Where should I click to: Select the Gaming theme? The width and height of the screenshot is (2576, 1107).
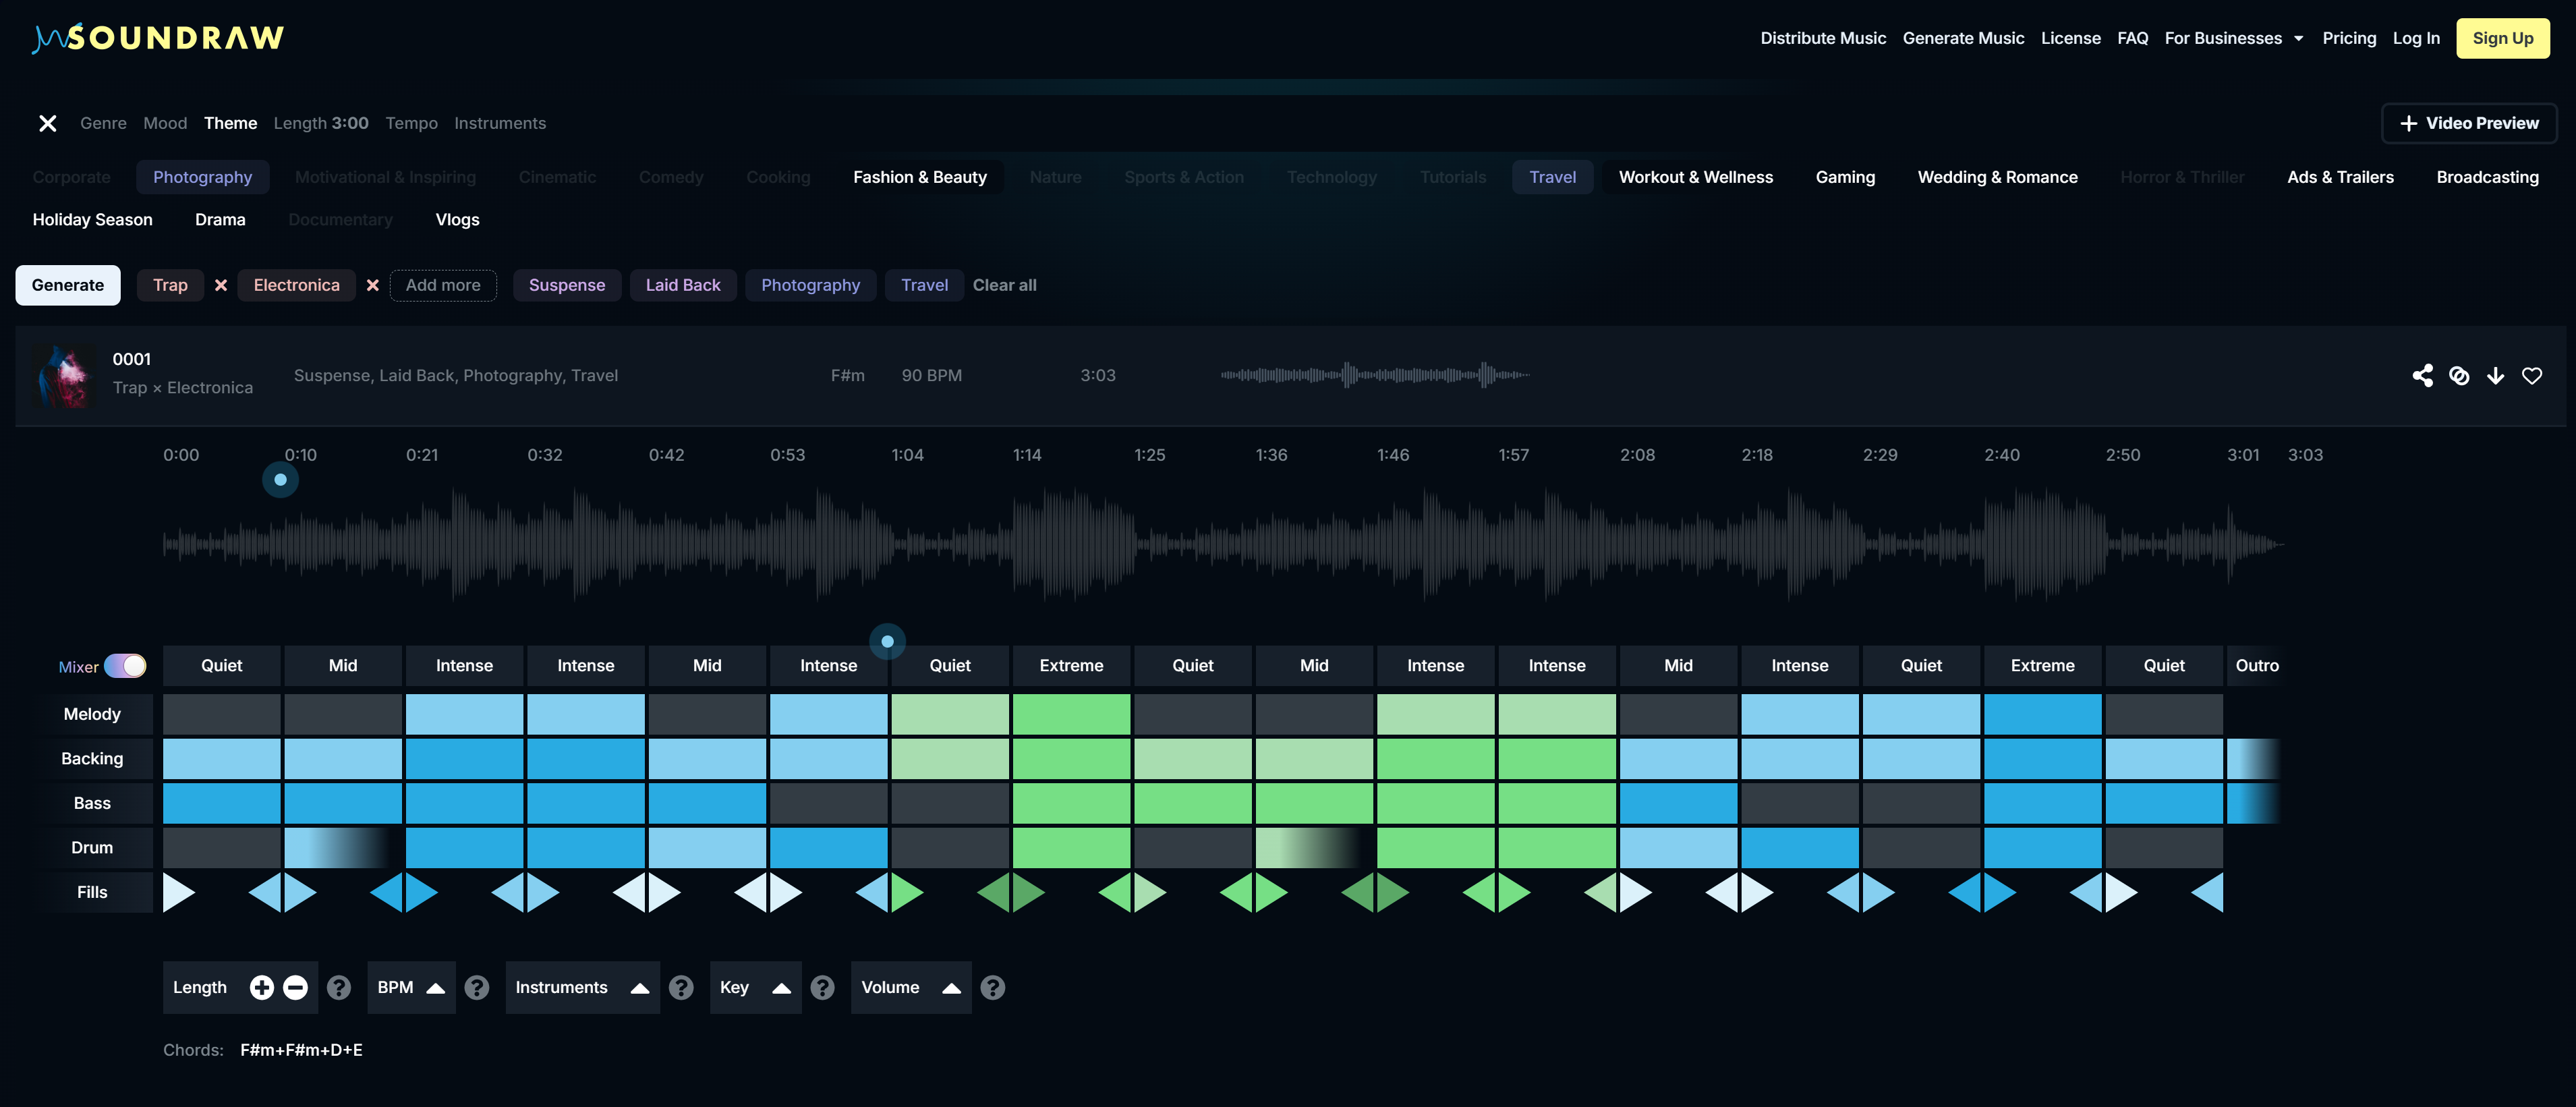point(1845,177)
